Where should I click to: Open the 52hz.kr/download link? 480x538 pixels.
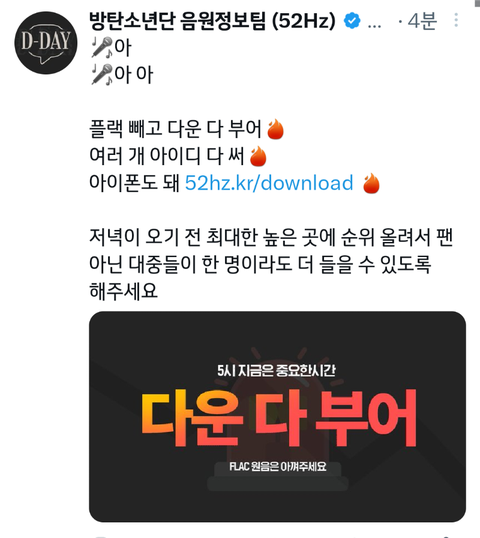269,183
